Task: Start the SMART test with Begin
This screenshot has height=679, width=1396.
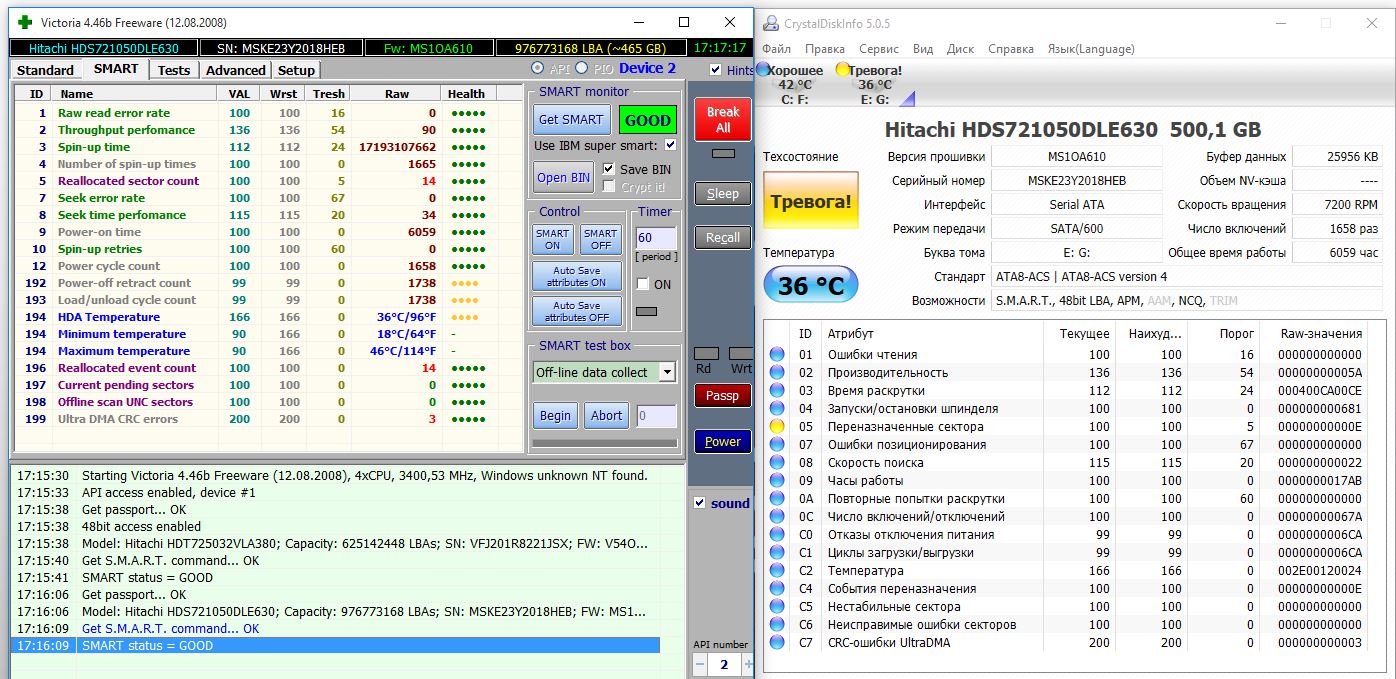Action: click(x=555, y=416)
